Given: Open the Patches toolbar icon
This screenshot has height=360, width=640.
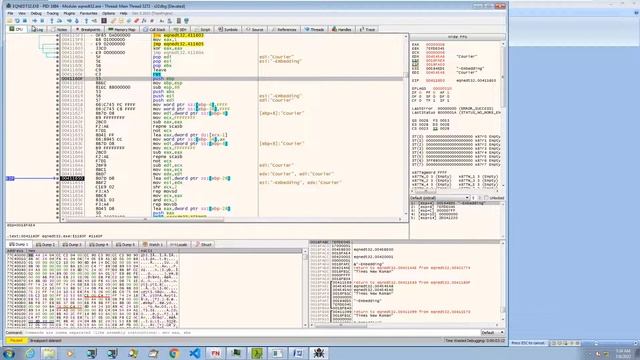Looking at the screenshot, I should (113, 20).
